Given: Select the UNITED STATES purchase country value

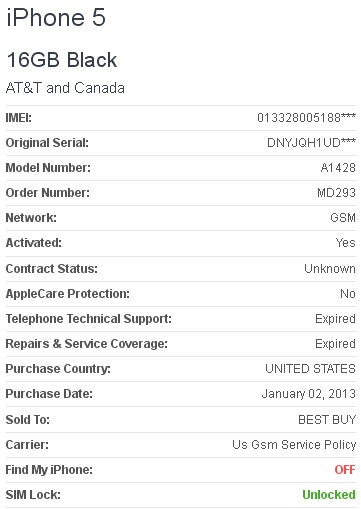Looking at the screenshot, I should click(310, 369).
